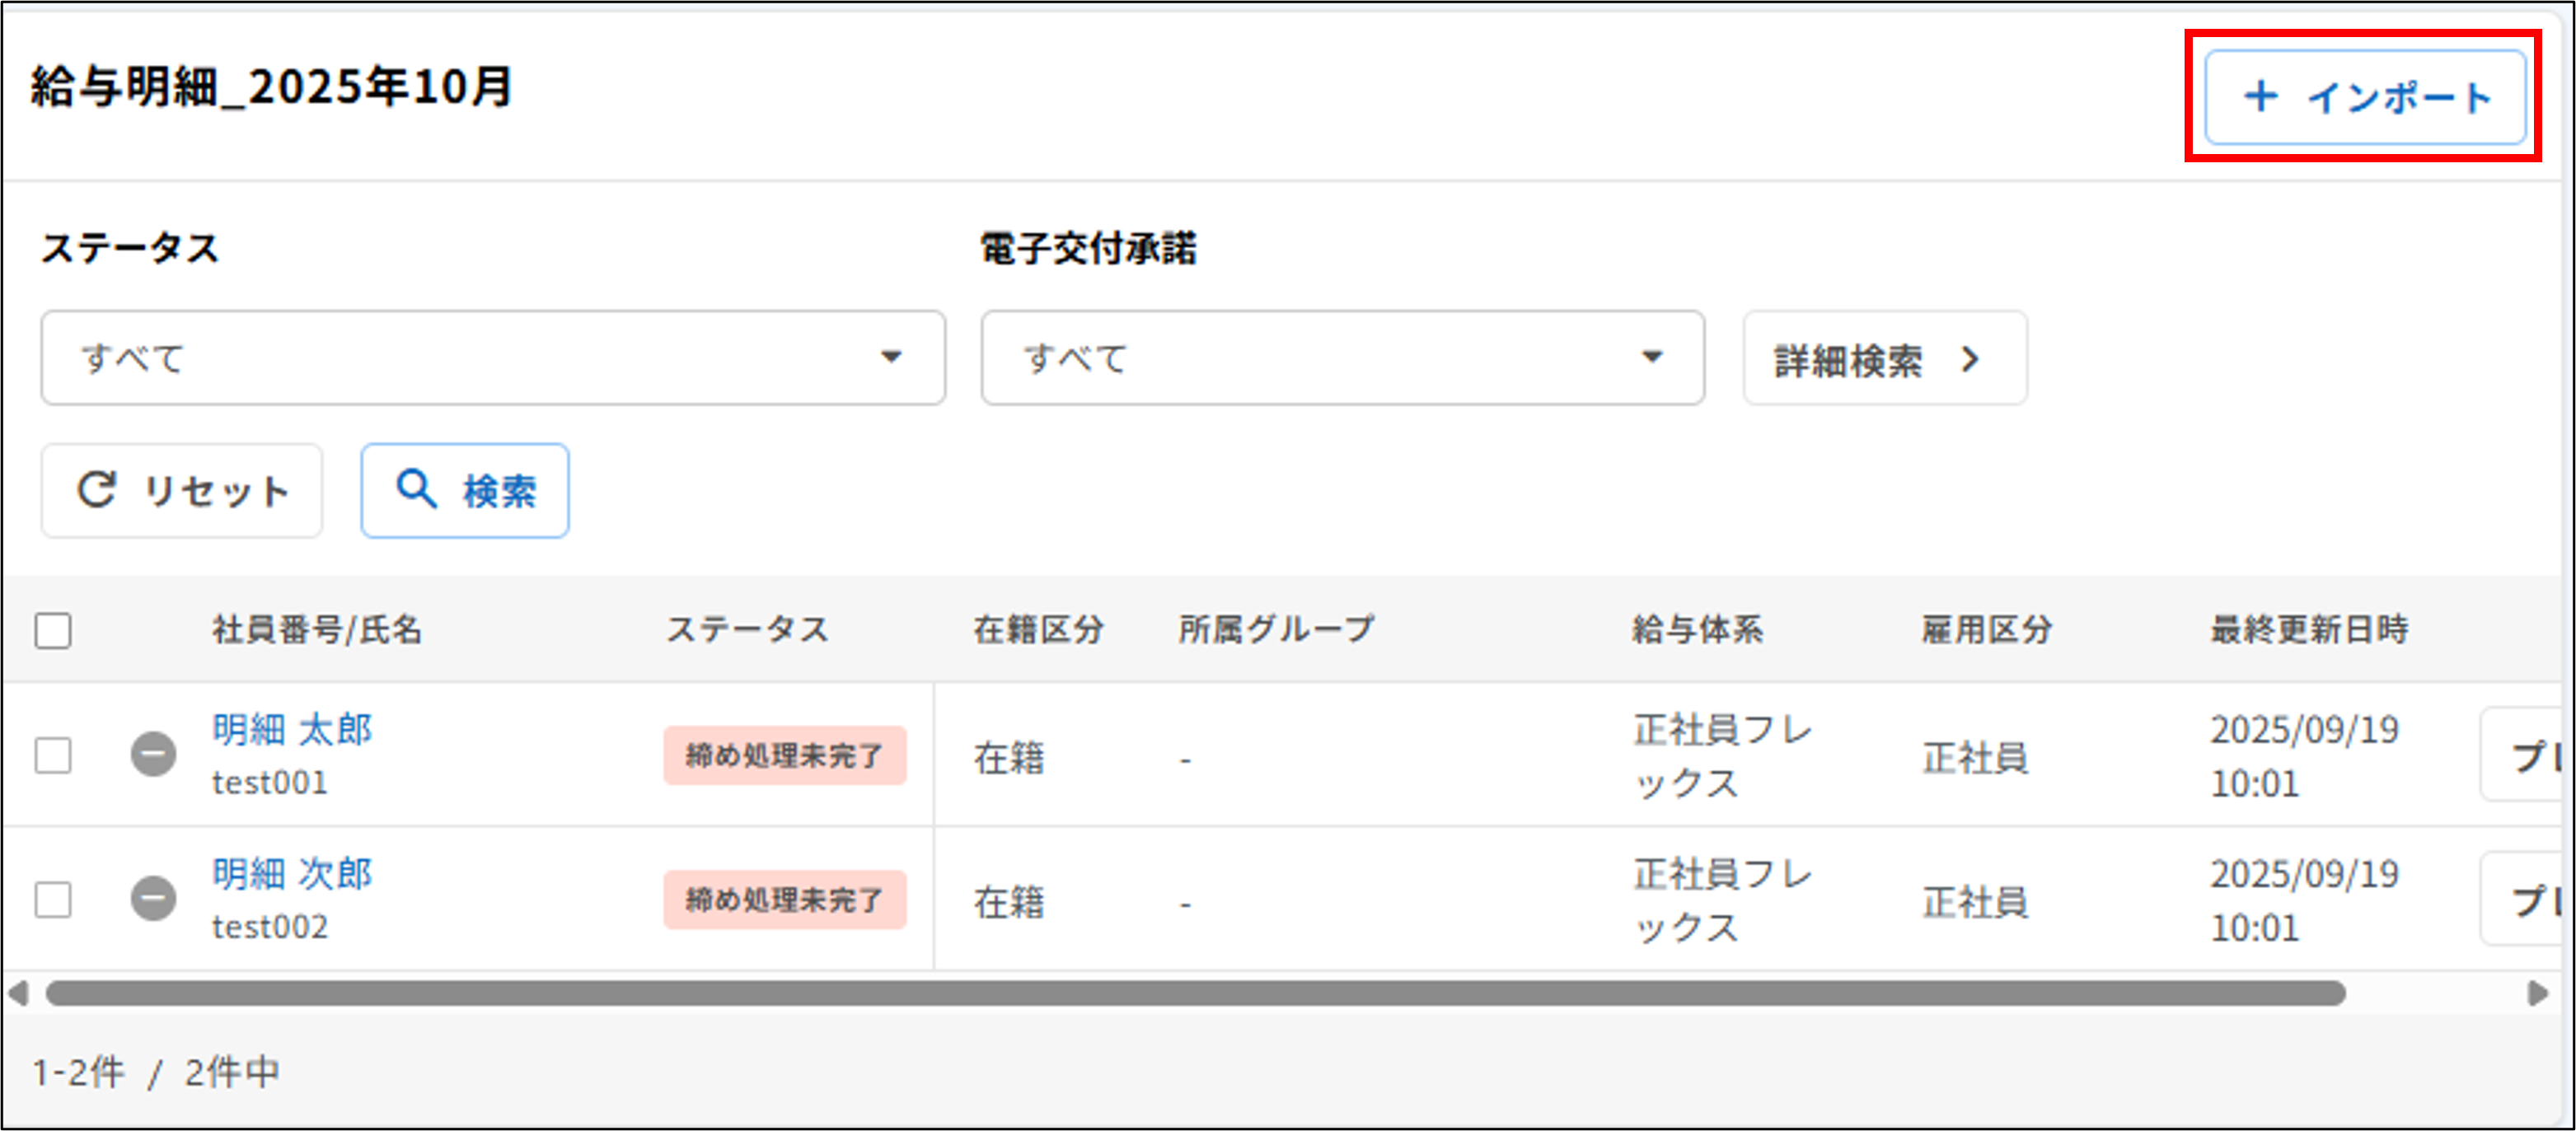Open 明細 太郎's detail page
This screenshot has width=2576, height=1131.
(291, 729)
